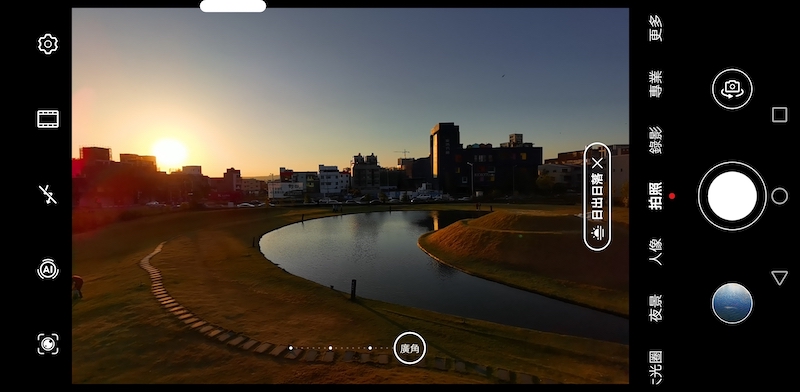Viewport: 800px width, 392px height.
Task: Switch to 夜景 night mode
Action: [x=656, y=308]
